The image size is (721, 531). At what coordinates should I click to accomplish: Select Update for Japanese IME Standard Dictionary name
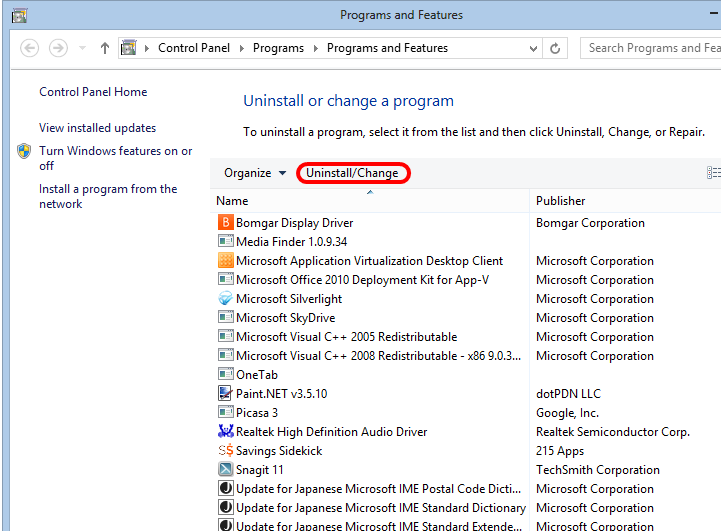(x=381, y=508)
